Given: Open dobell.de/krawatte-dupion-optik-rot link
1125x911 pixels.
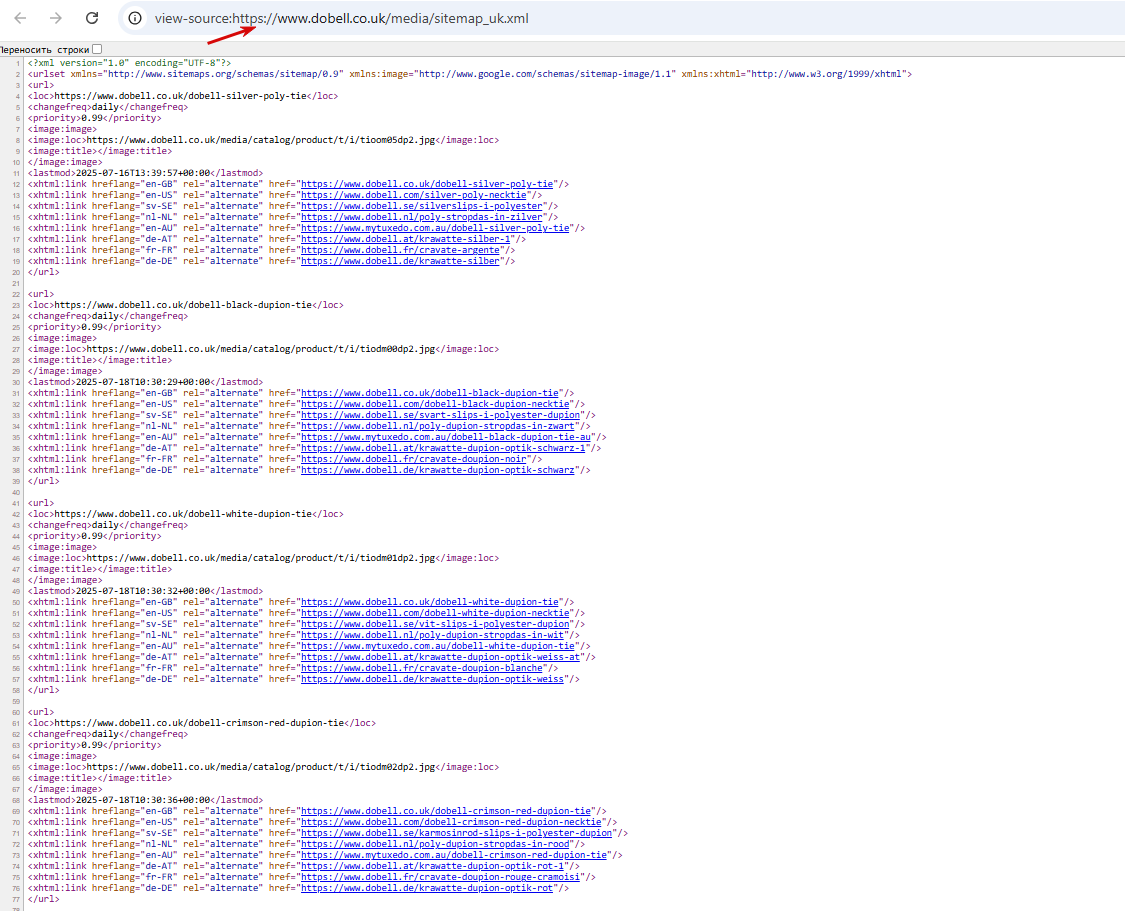Looking at the screenshot, I should pyautogui.click(x=427, y=888).
